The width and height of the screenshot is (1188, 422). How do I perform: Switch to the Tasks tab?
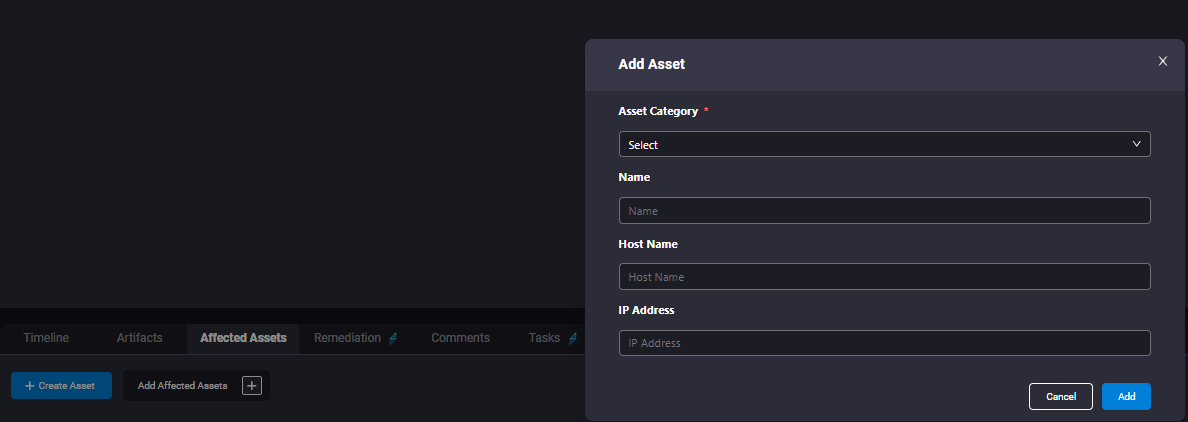pos(544,338)
